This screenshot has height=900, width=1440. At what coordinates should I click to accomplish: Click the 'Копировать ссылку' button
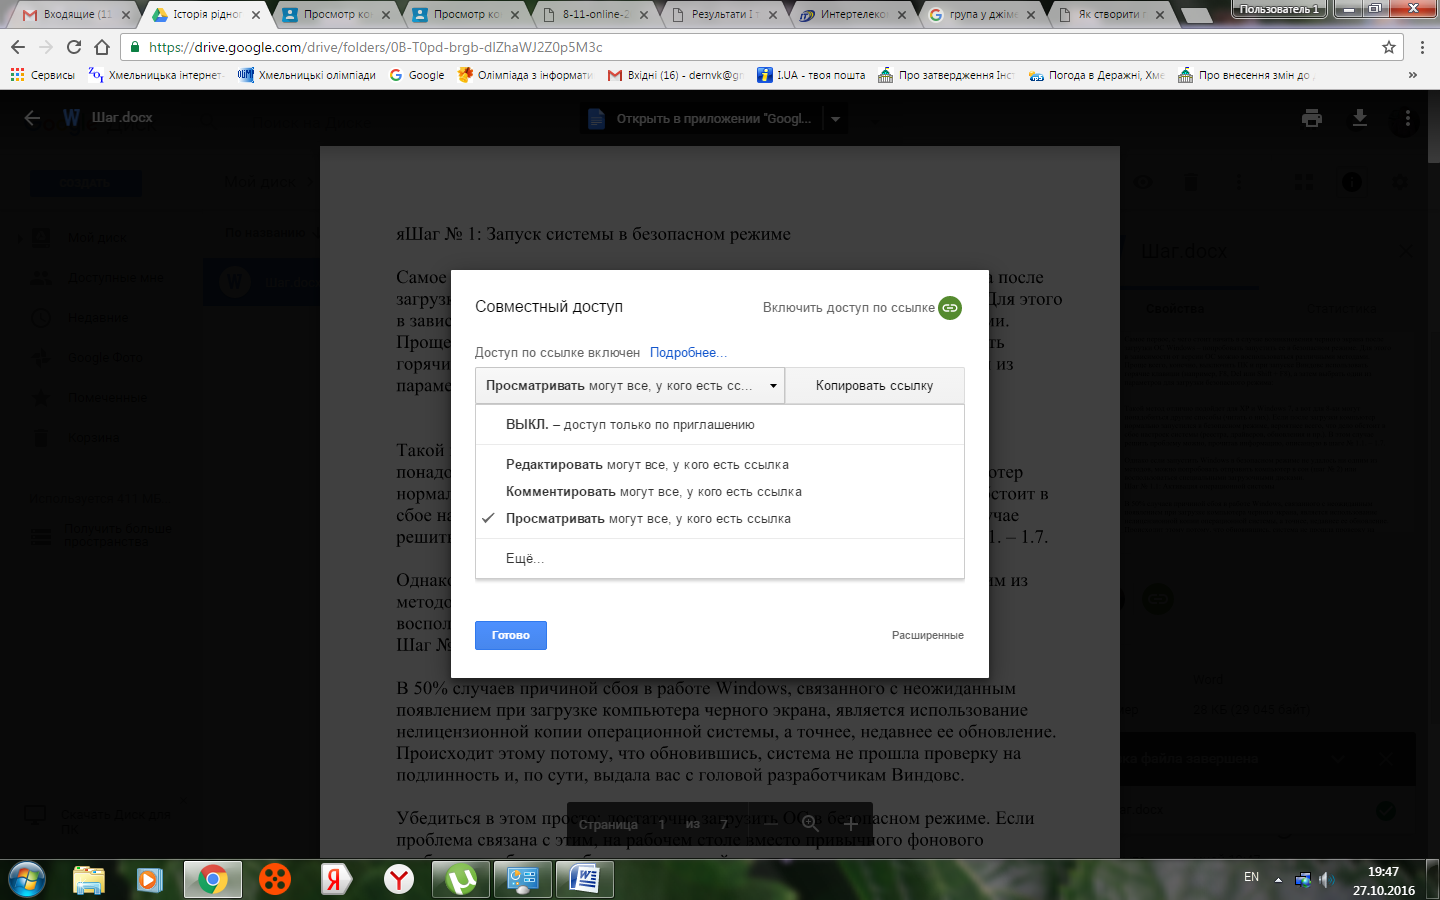point(875,386)
